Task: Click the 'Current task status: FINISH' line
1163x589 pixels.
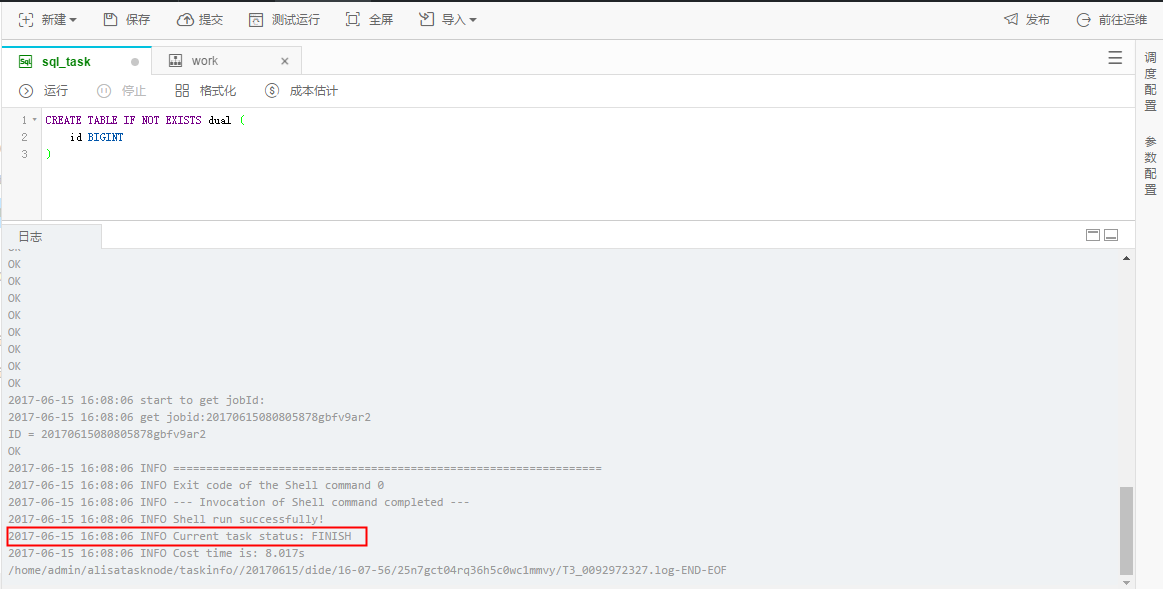Action: click(179, 536)
